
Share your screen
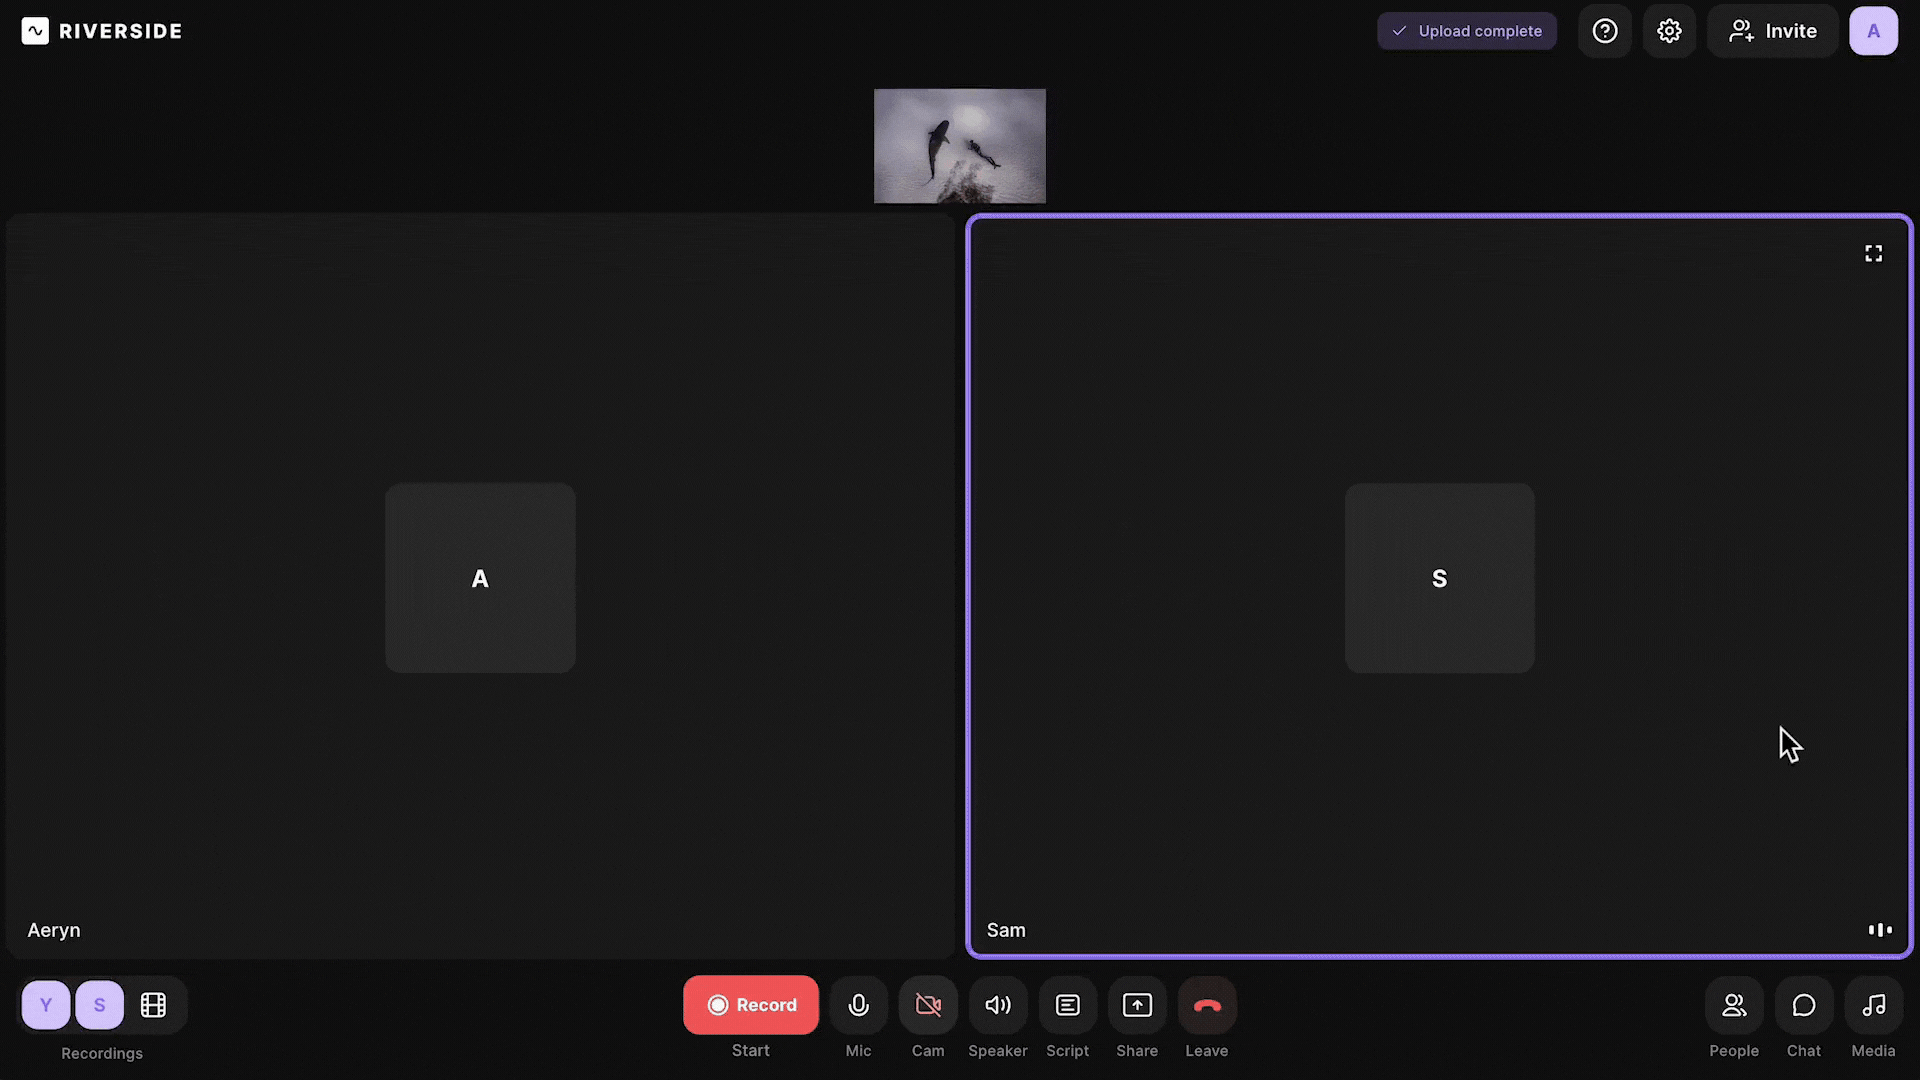point(1137,1005)
